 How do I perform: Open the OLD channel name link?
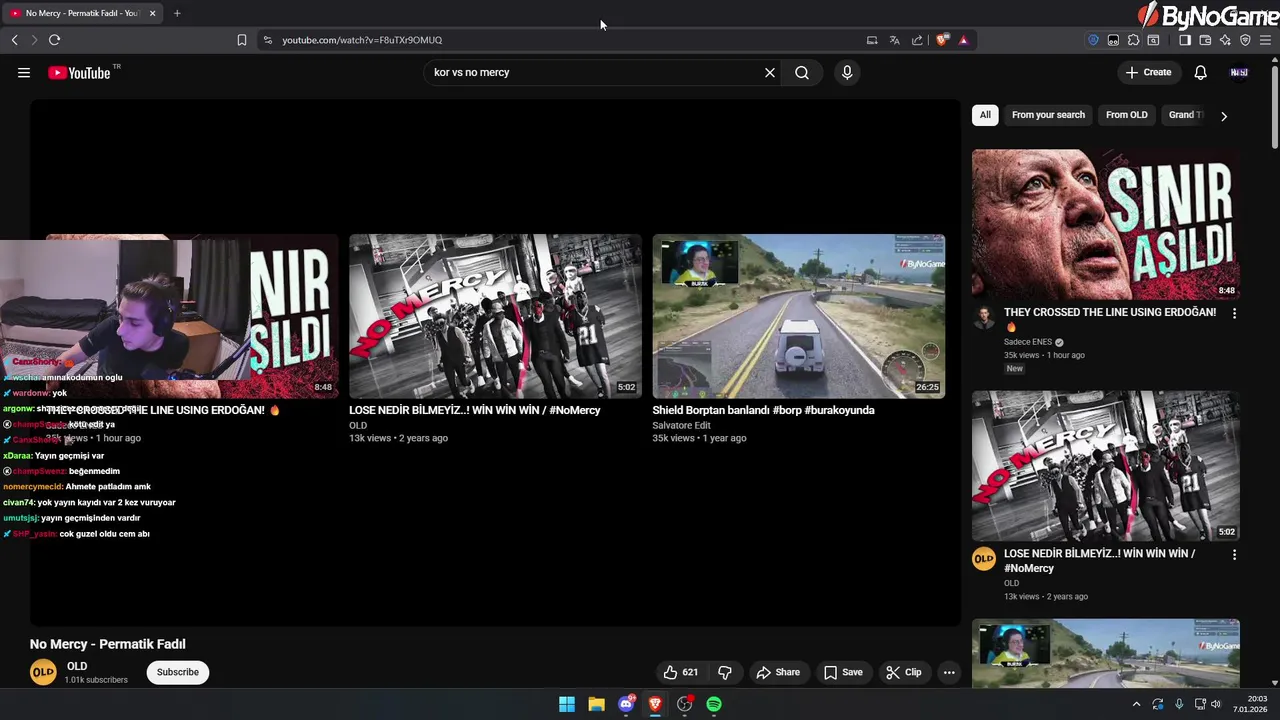pyautogui.click(x=77, y=666)
